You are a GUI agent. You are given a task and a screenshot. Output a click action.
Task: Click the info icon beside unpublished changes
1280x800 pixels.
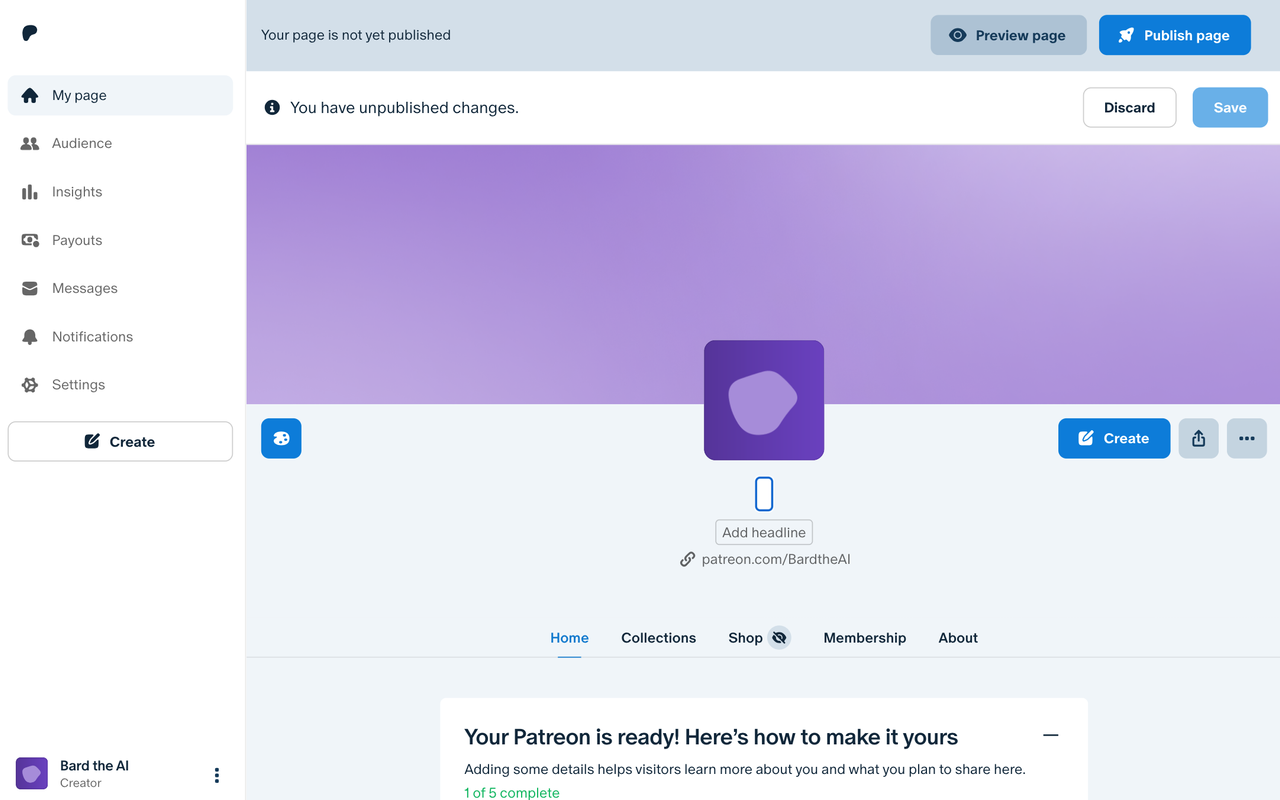tap(272, 107)
